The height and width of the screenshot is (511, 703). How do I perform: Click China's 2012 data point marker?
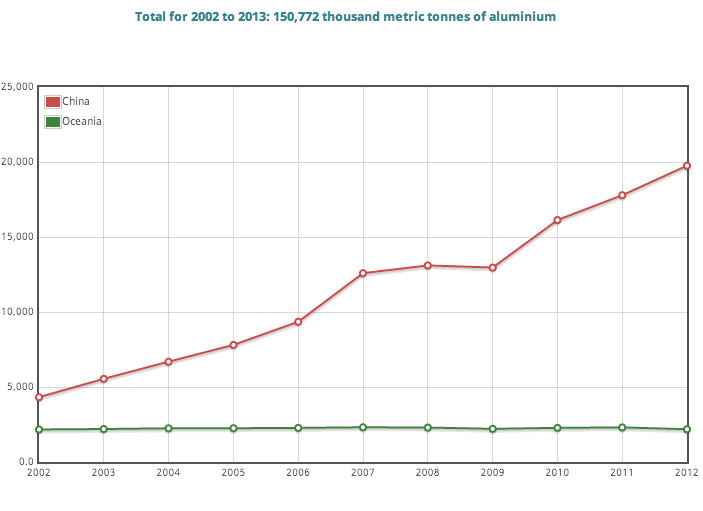click(x=686, y=166)
